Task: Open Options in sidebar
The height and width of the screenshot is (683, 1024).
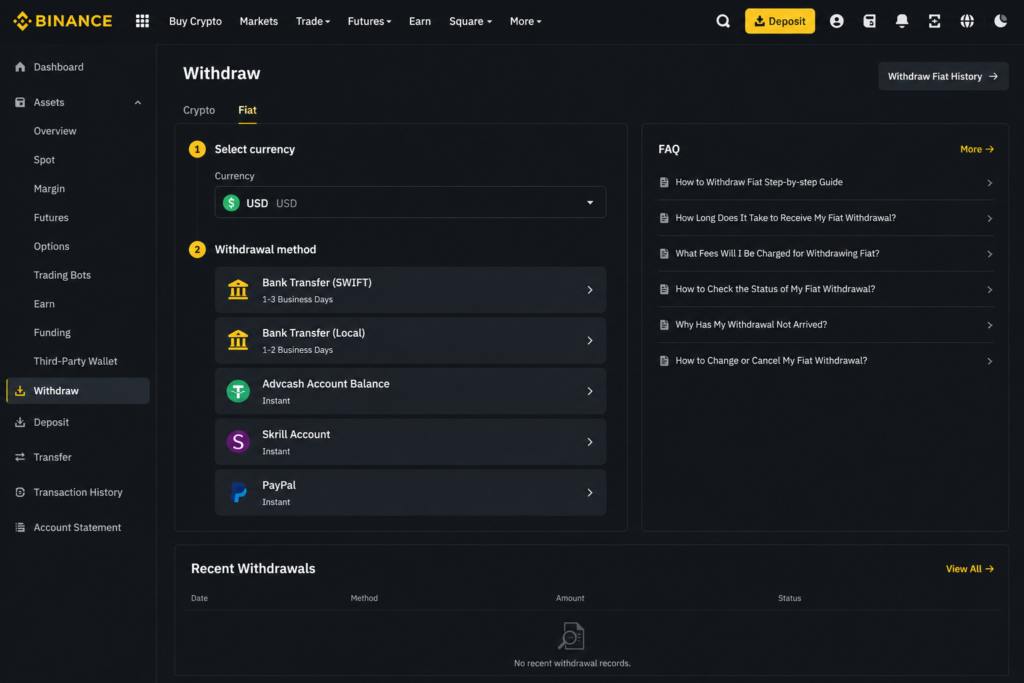Action: 51,246
